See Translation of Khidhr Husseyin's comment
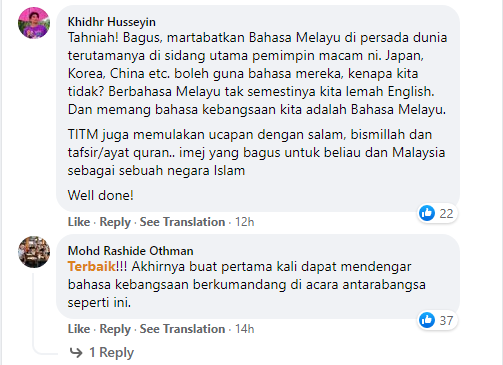This screenshot has height=365, width=503. coord(182,222)
